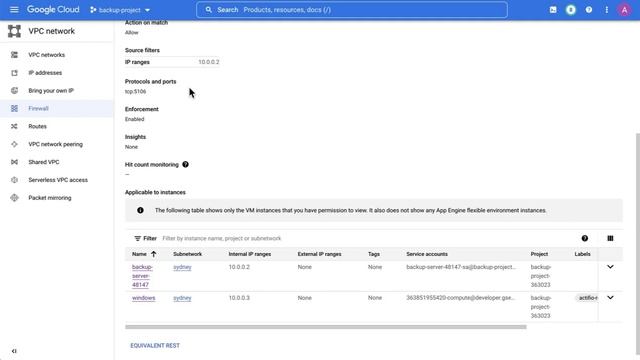Activate the Cloud Shell icon
Viewport: 640px width, 360px height.
click(553, 10)
